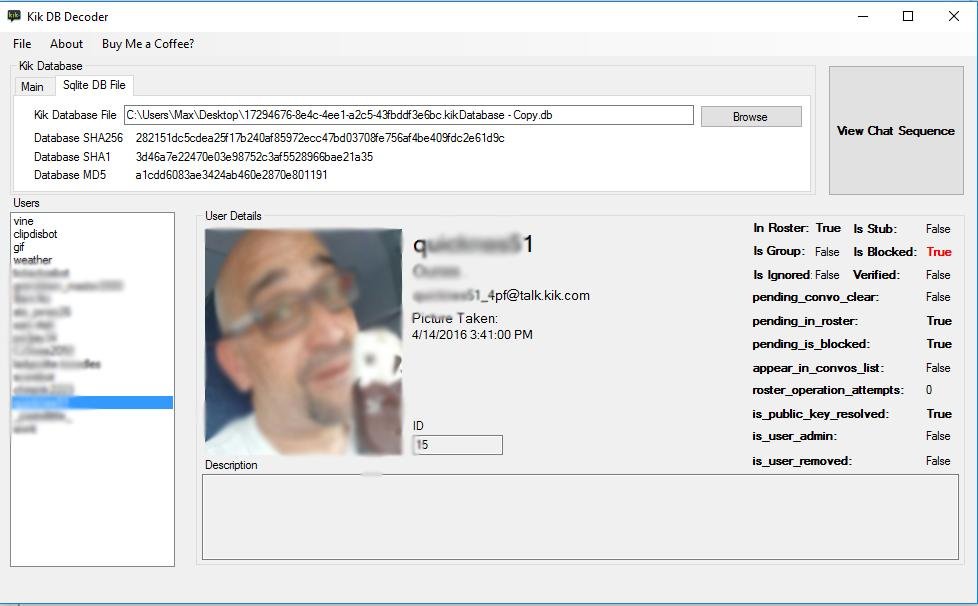This screenshot has width=978, height=606.
Task: Click the Kik app icon in title bar
Action: (14, 16)
